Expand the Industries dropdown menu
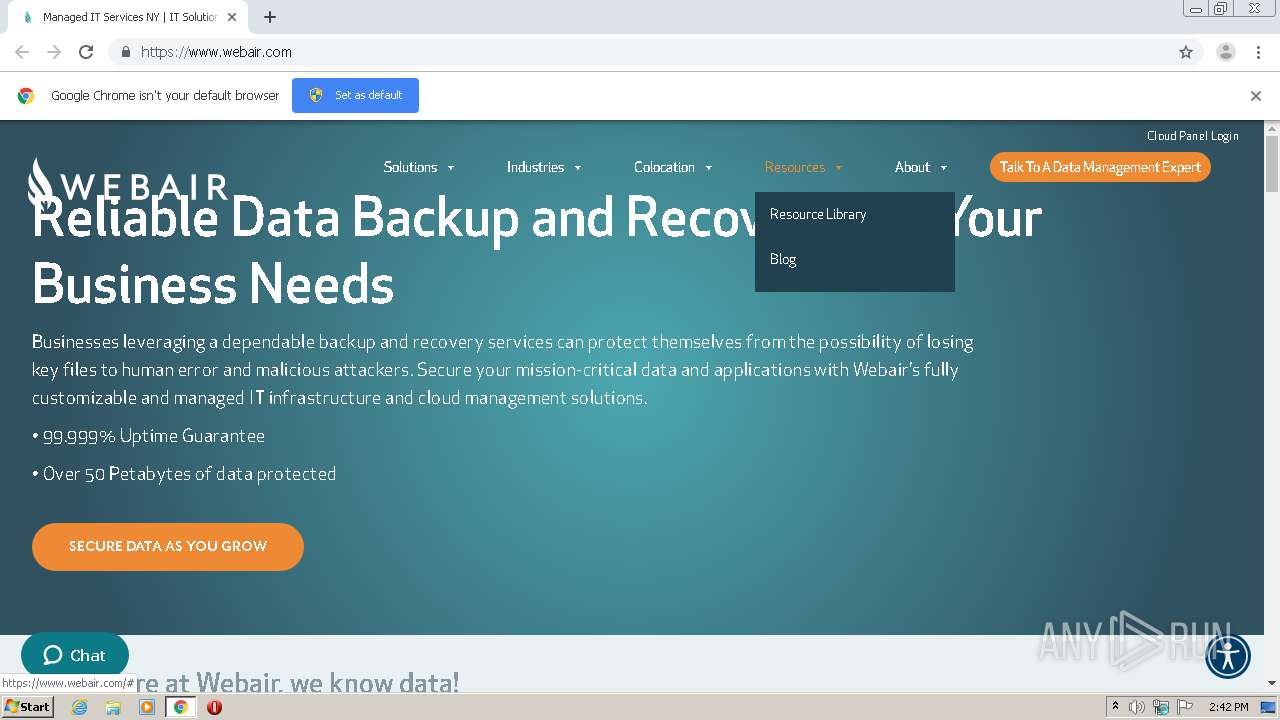 coord(544,167)
